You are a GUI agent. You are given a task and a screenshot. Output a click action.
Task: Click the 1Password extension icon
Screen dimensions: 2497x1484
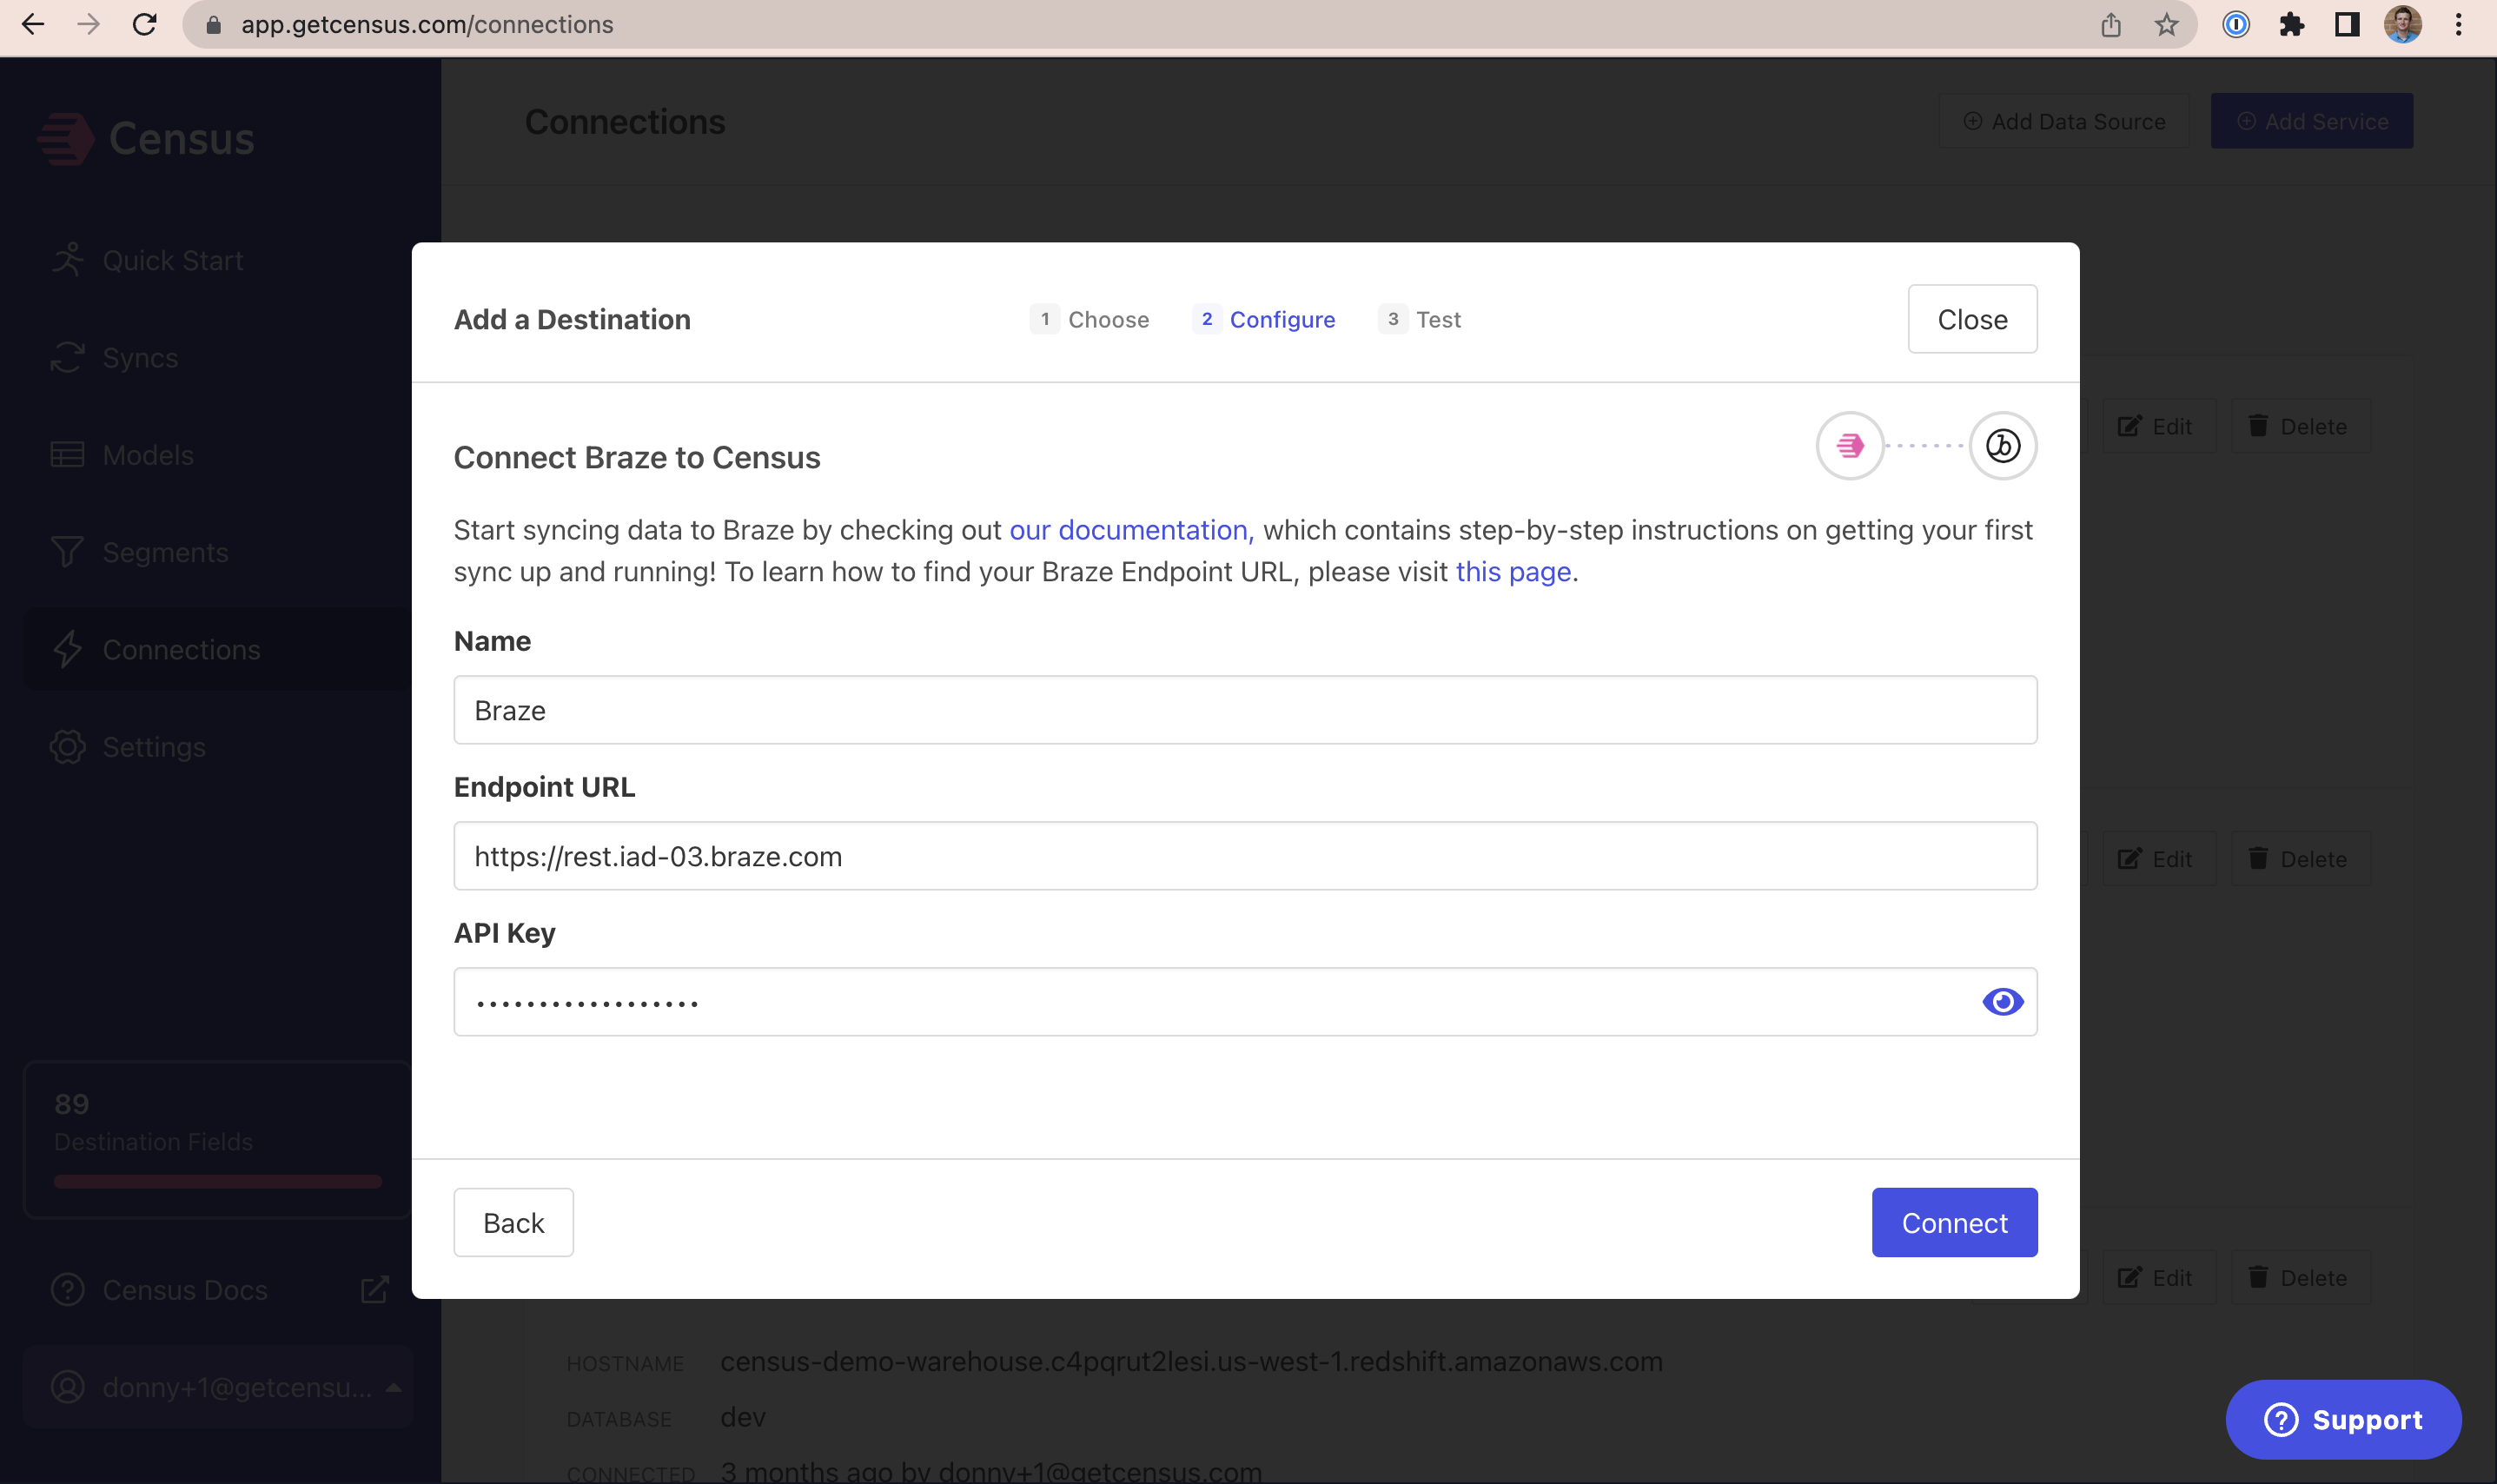[2236, 25]
